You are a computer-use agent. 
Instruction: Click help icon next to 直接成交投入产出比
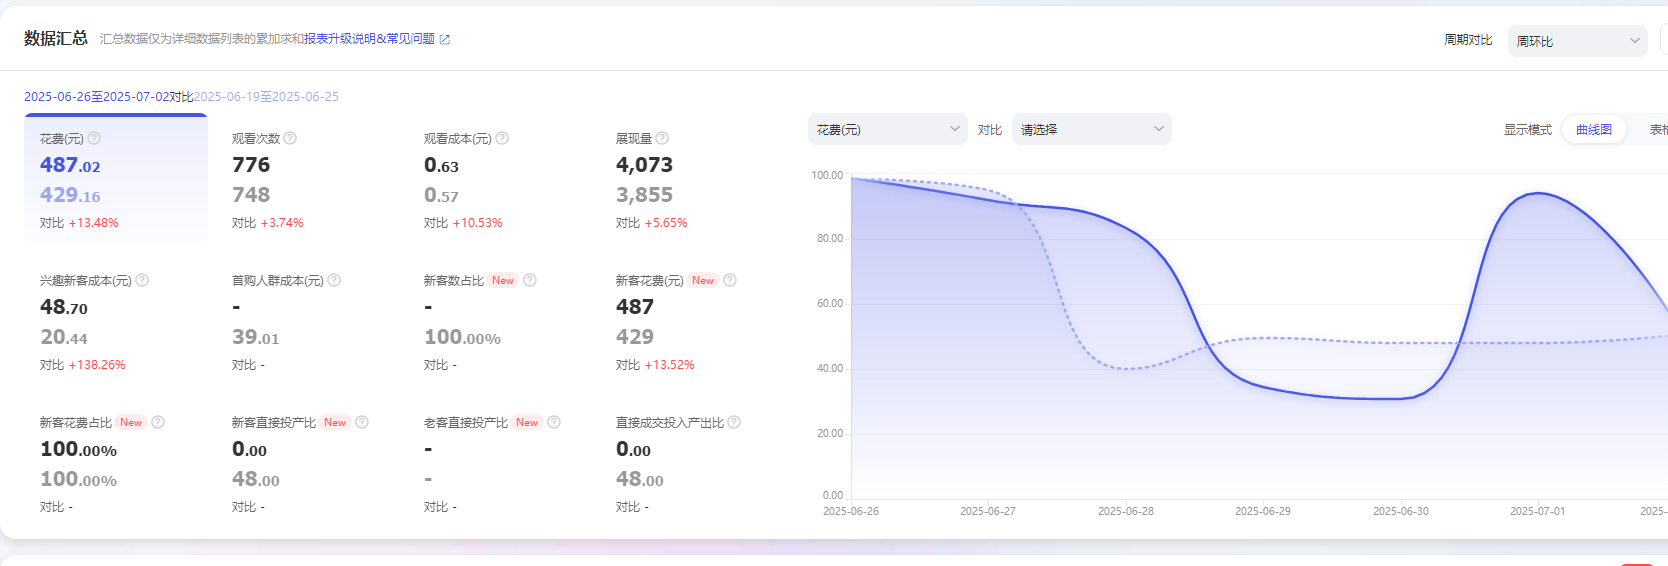tap(734, 423)
